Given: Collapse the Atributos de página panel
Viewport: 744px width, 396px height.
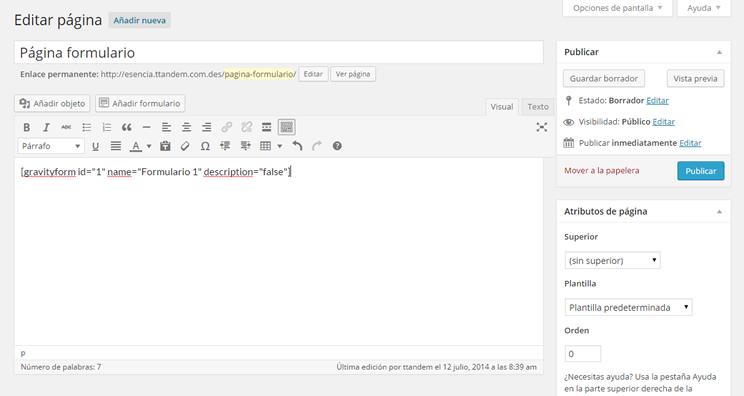Looking at the screenshot, I should pos(719,212).
